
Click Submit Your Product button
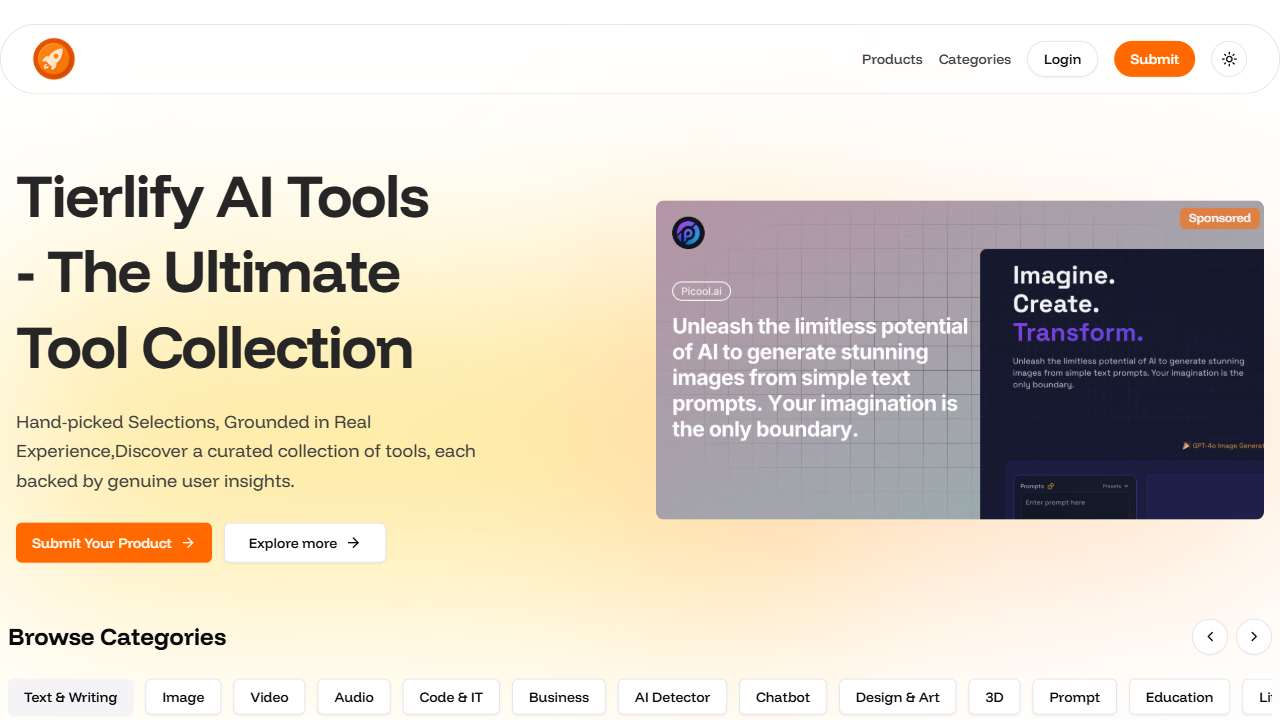click(114, 543)
